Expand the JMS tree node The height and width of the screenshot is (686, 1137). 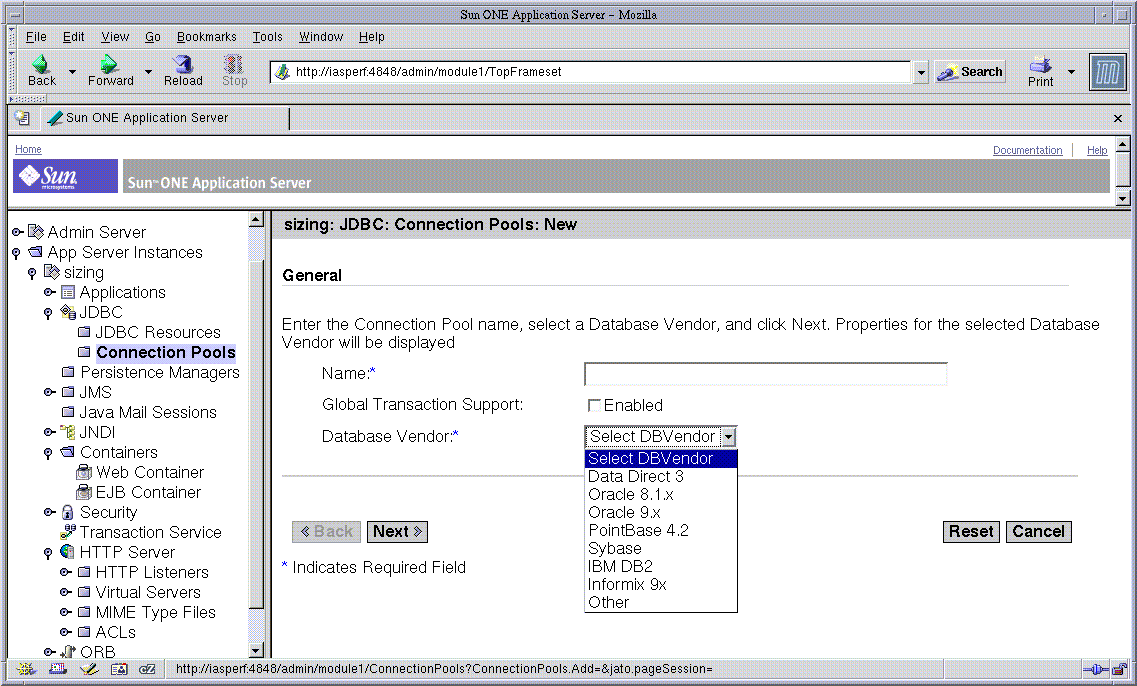click(49, 392)
